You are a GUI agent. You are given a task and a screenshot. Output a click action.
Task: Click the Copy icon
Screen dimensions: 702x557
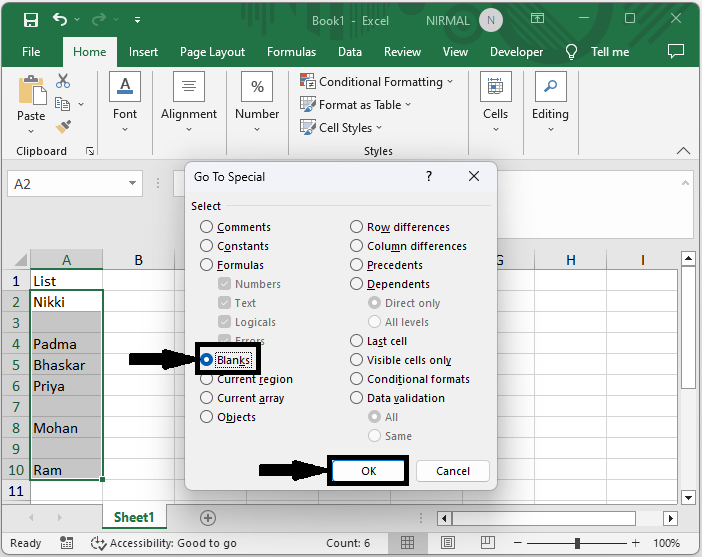(x=62, y=104)
